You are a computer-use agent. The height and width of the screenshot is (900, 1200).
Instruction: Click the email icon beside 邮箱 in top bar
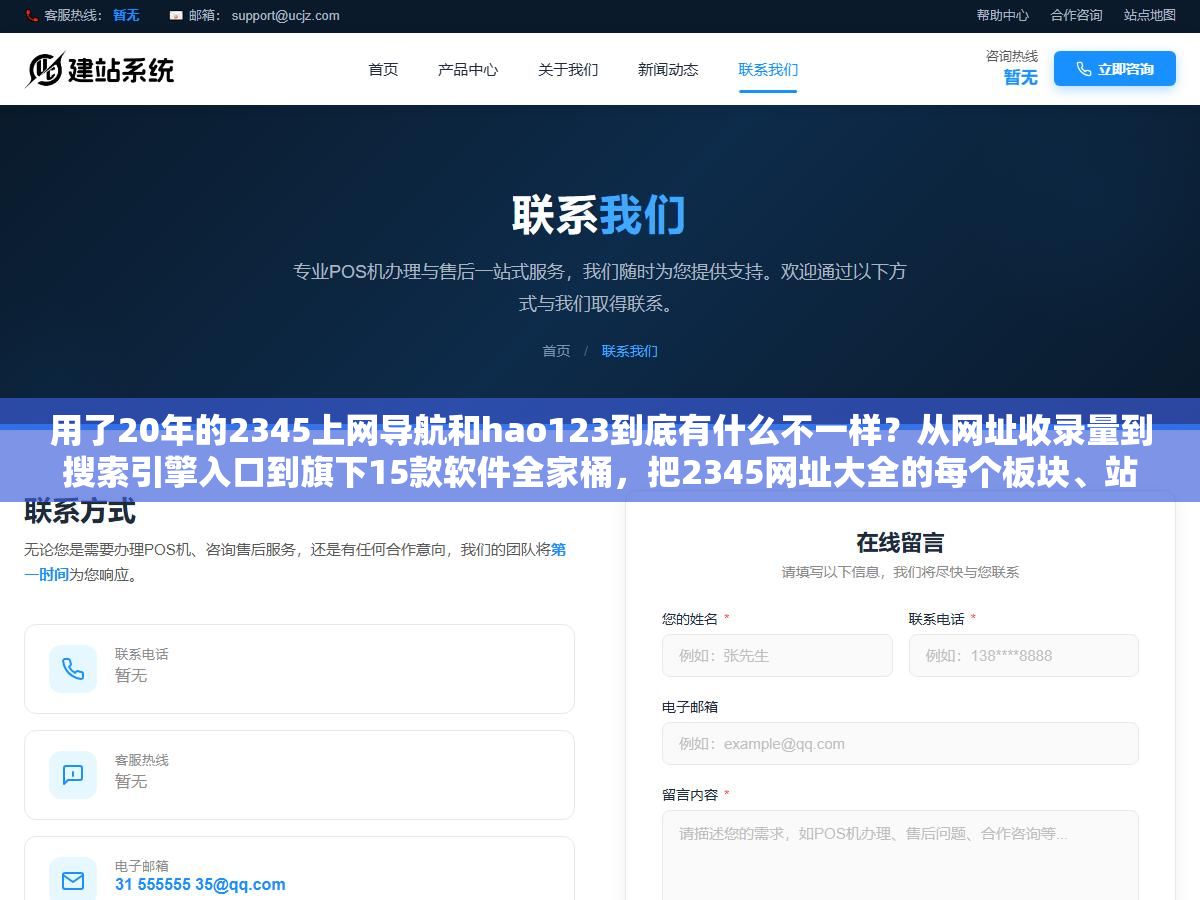(176, 16)
